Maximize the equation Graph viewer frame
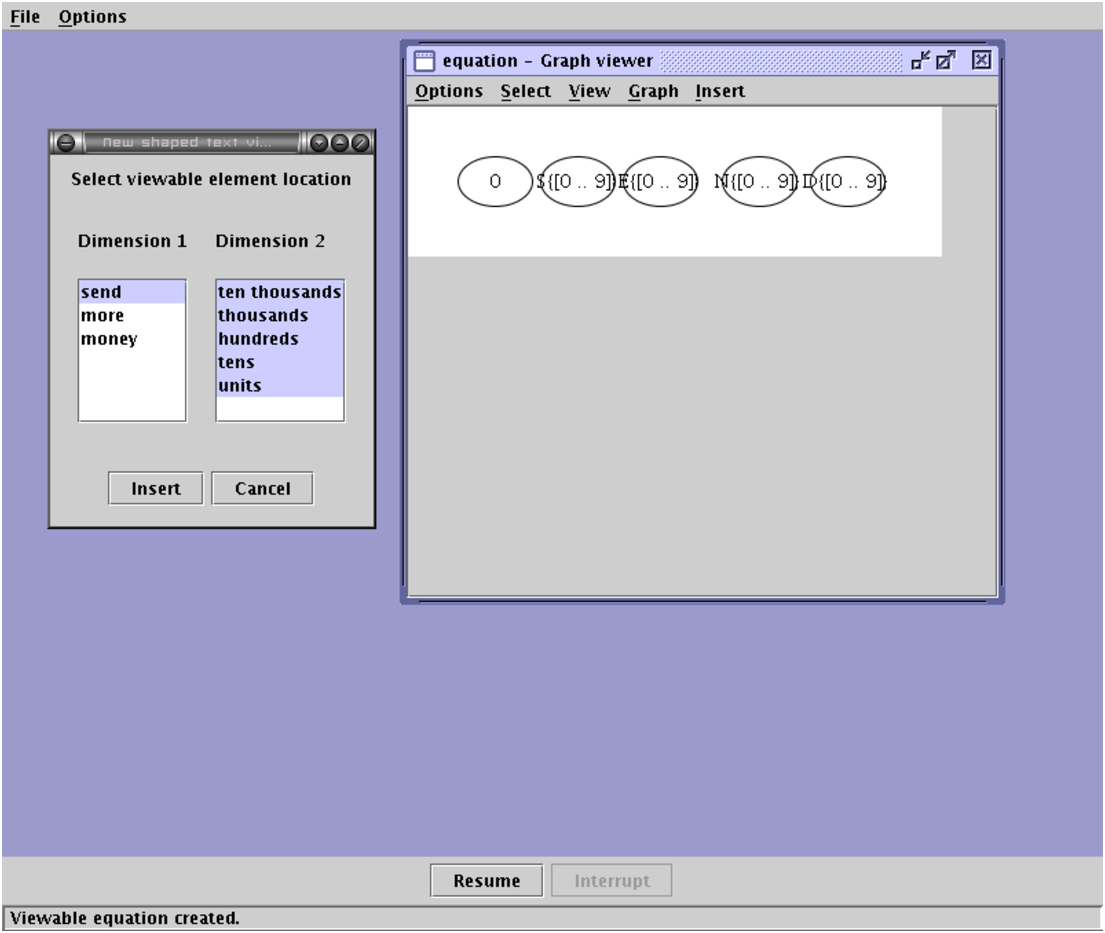This screenshot has height=933, width=1105. click(x=946, y=61)
